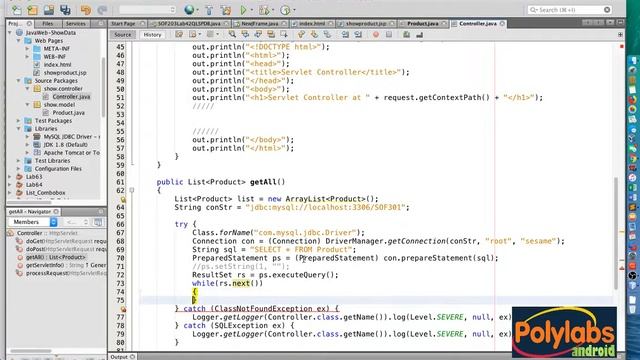This screenshot has width=640, height=360.
Task: Switch to the index.html tab
Action: (312, 24)
